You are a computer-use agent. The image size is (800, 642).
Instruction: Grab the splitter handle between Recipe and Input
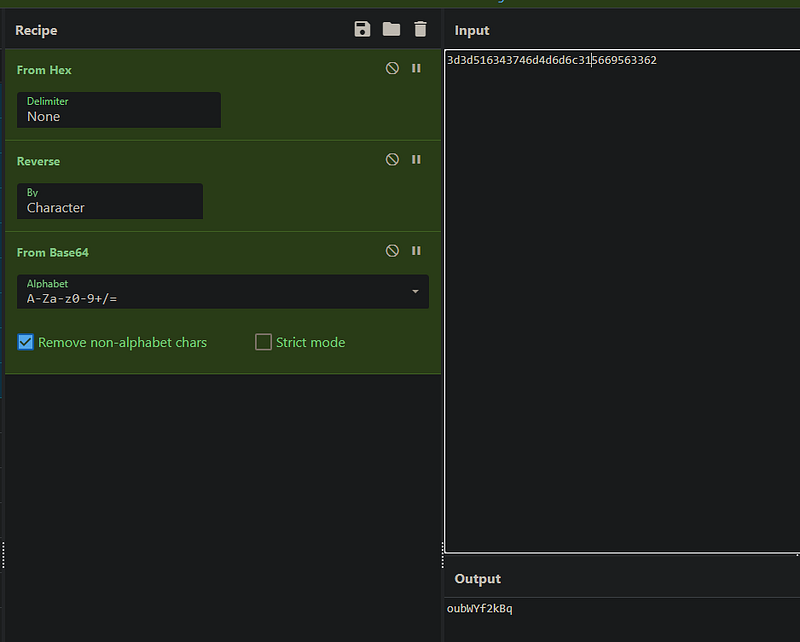click(442, 555)
